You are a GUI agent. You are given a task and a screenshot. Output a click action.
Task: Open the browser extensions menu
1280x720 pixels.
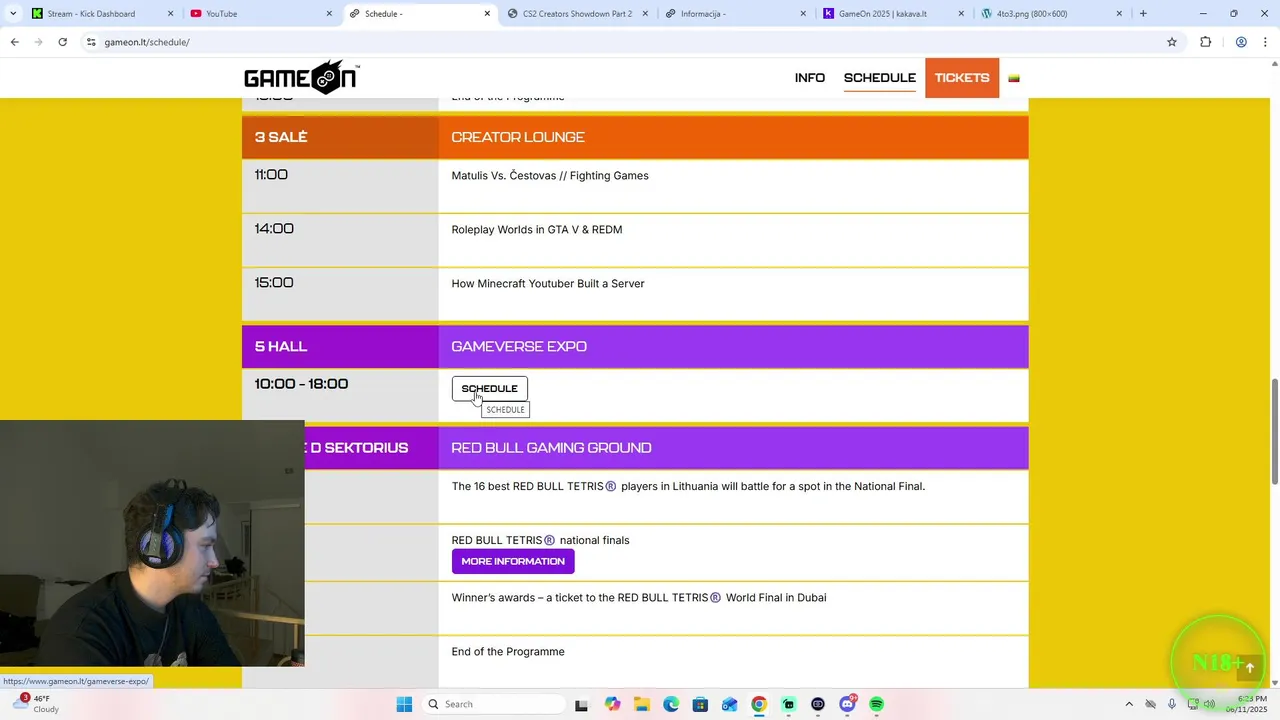pos(1205,42)
